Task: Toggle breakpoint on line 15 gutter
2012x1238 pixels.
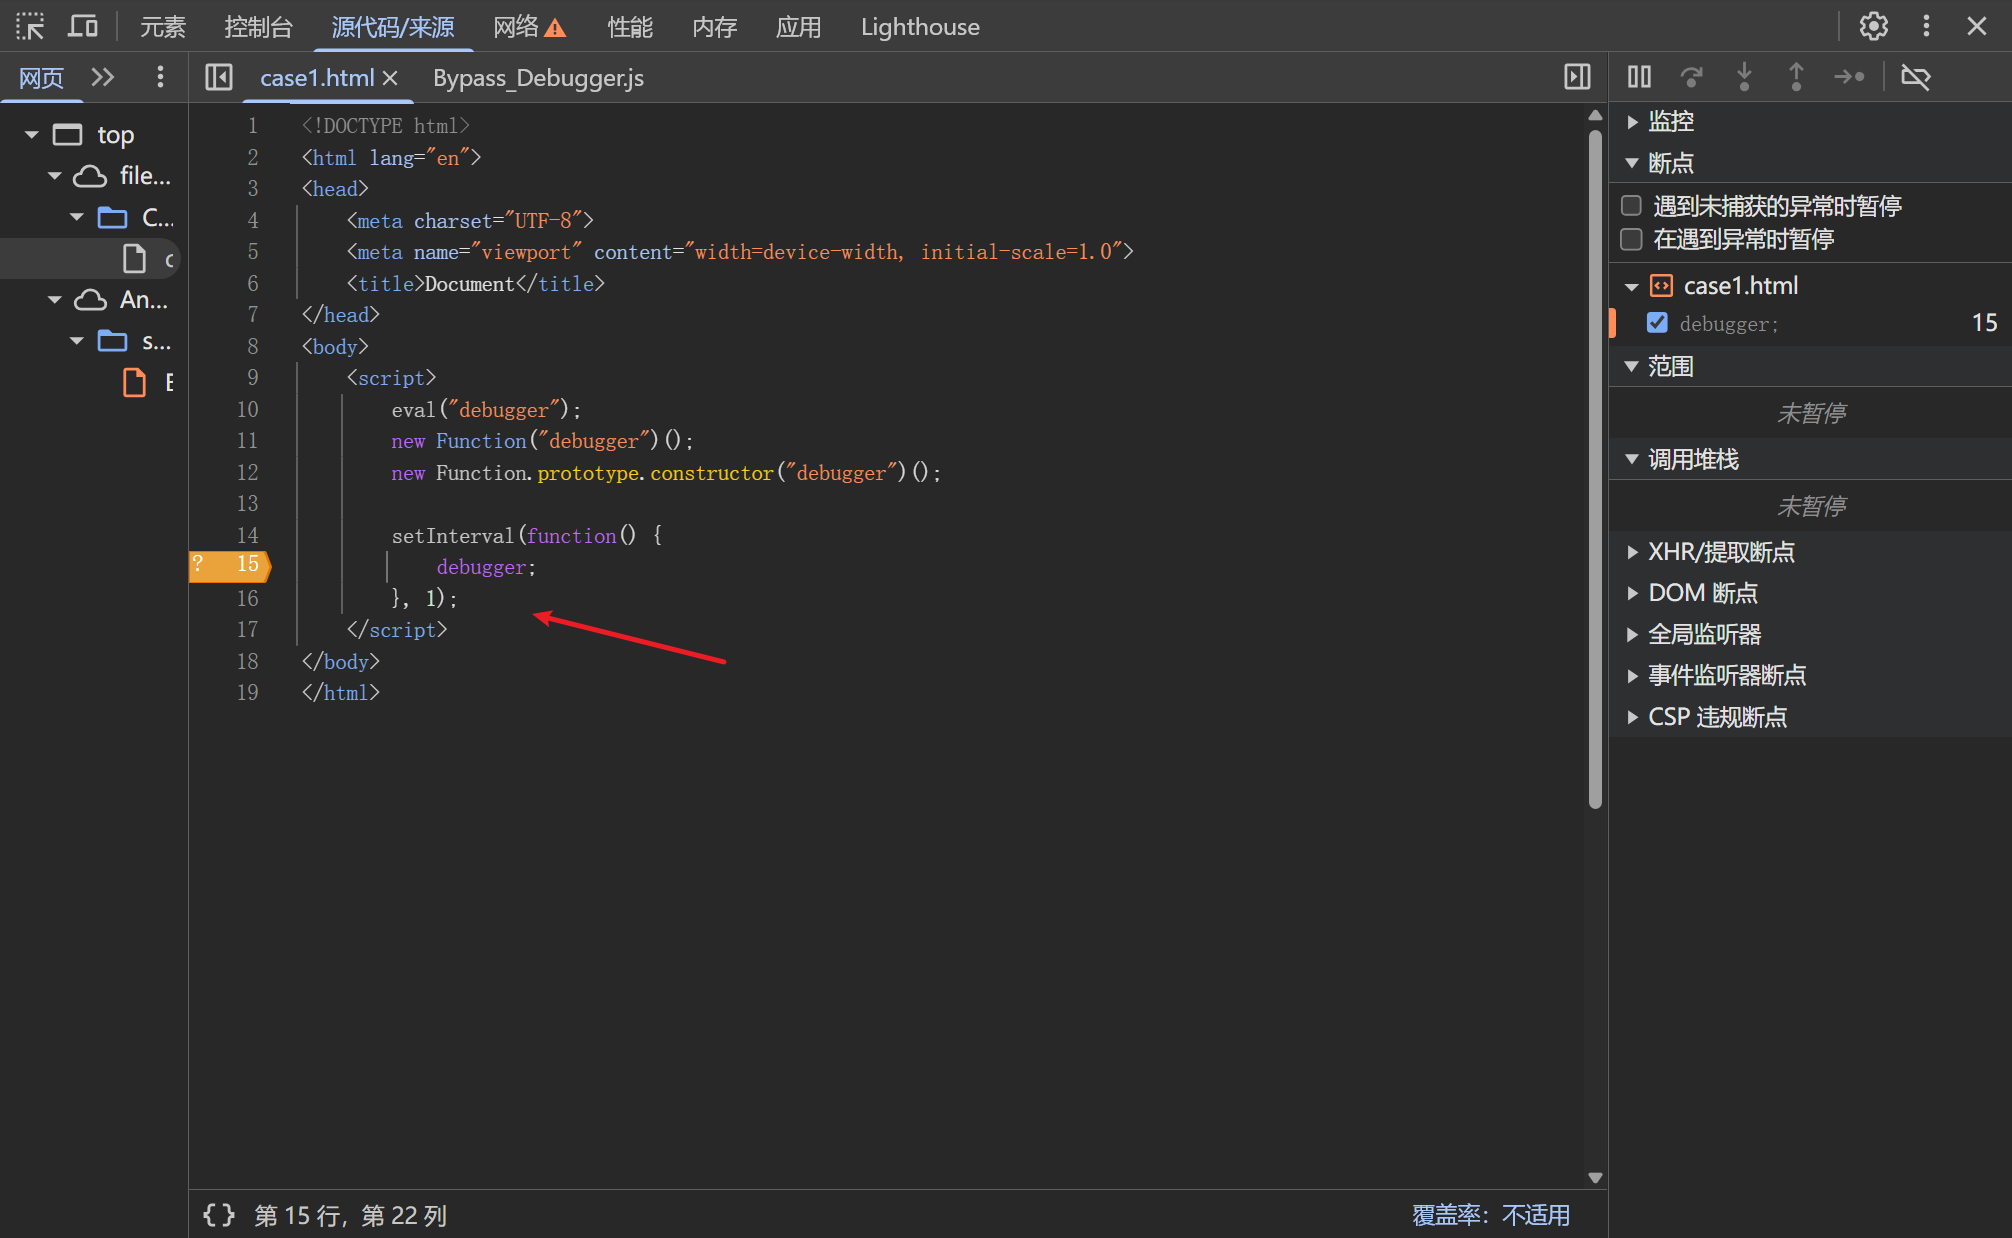Action: 230,565
